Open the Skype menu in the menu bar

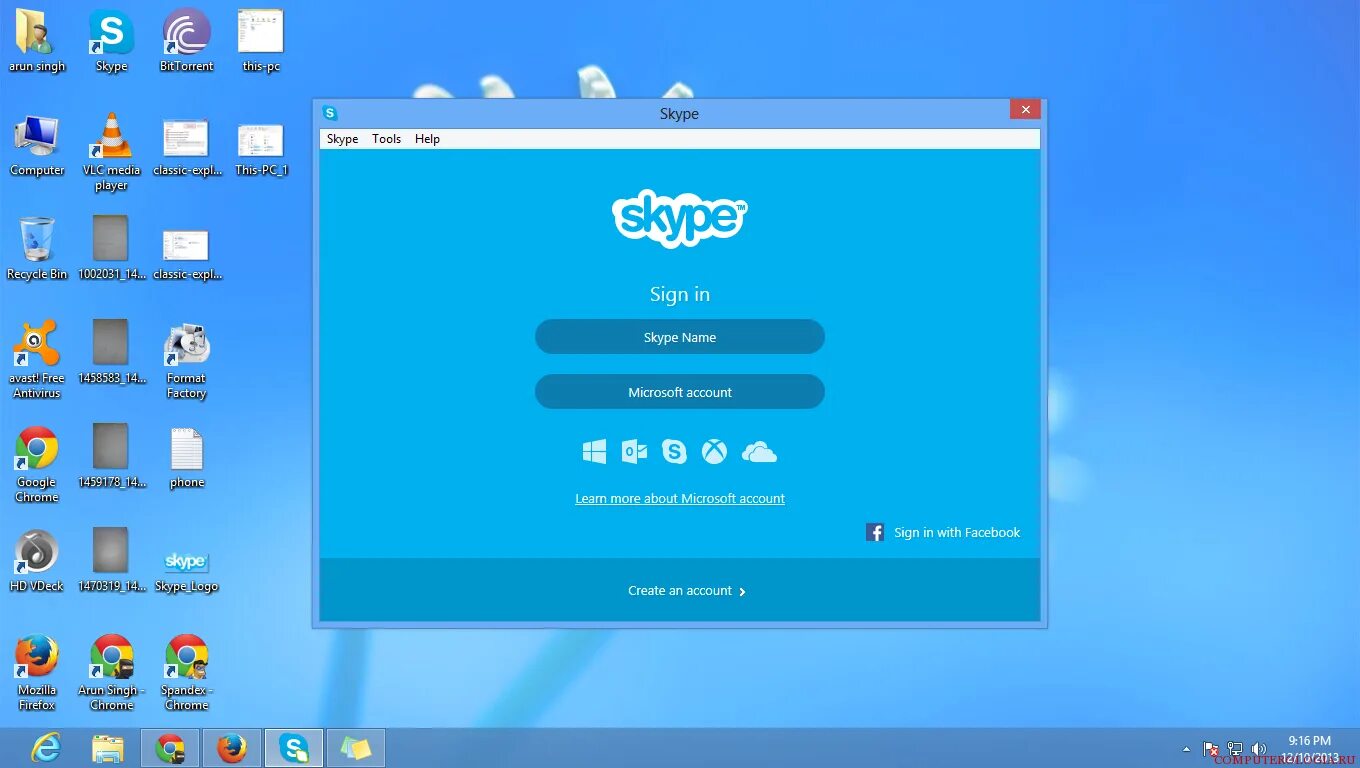342,139
